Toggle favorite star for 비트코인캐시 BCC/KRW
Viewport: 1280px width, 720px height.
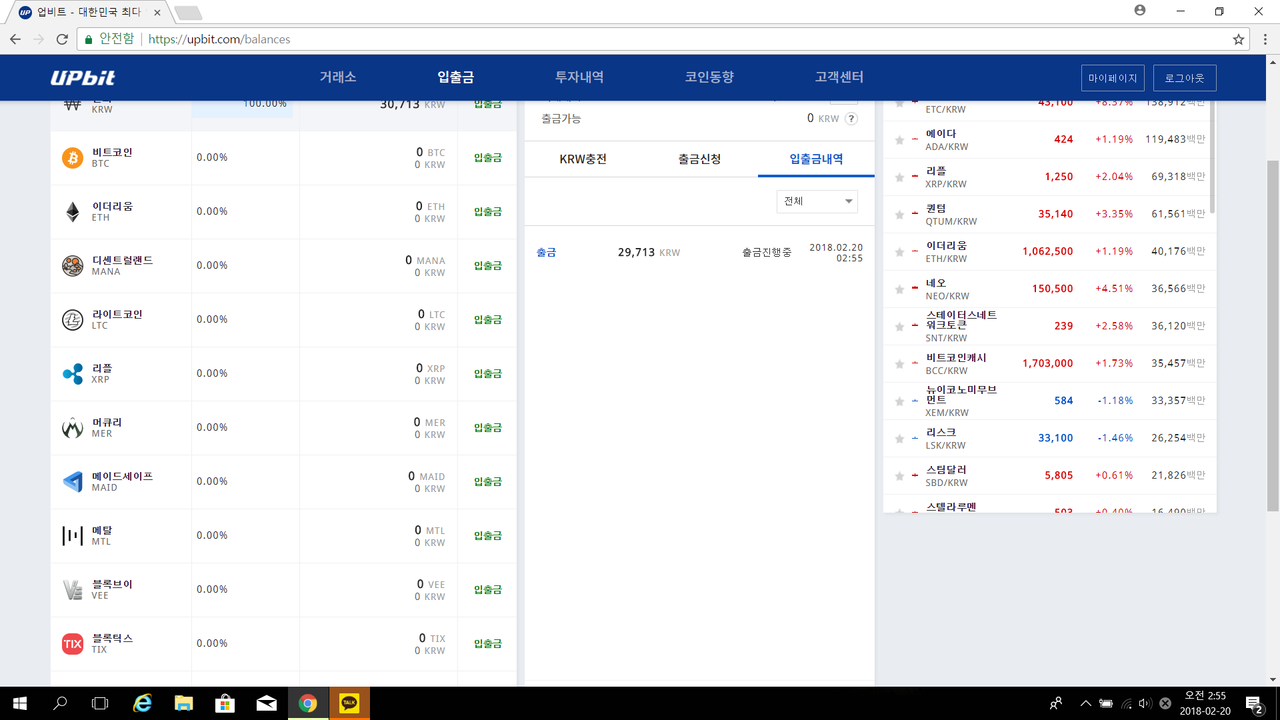point(899,363)
